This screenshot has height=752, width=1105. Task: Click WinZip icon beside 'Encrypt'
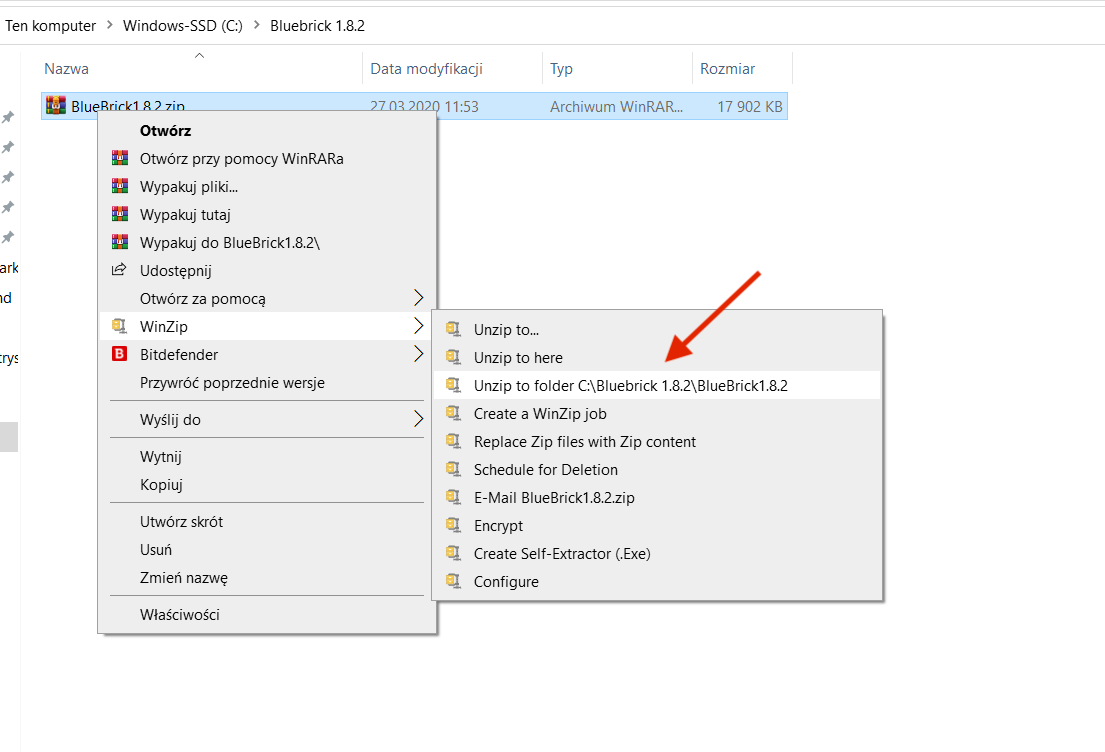[x=453, y=525]
